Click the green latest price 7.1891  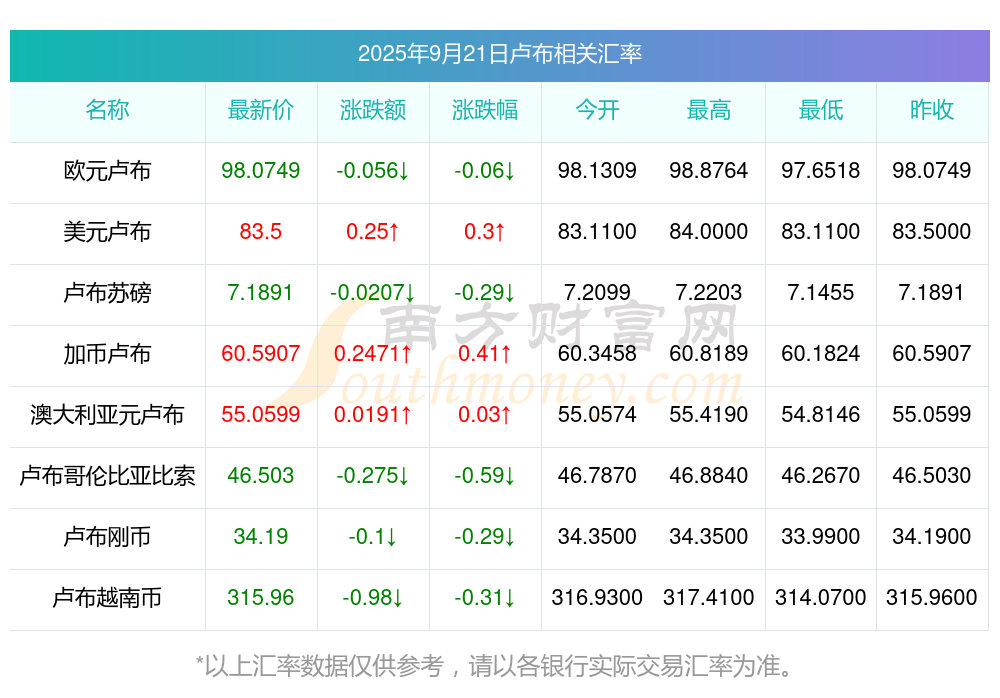(261, 292)
